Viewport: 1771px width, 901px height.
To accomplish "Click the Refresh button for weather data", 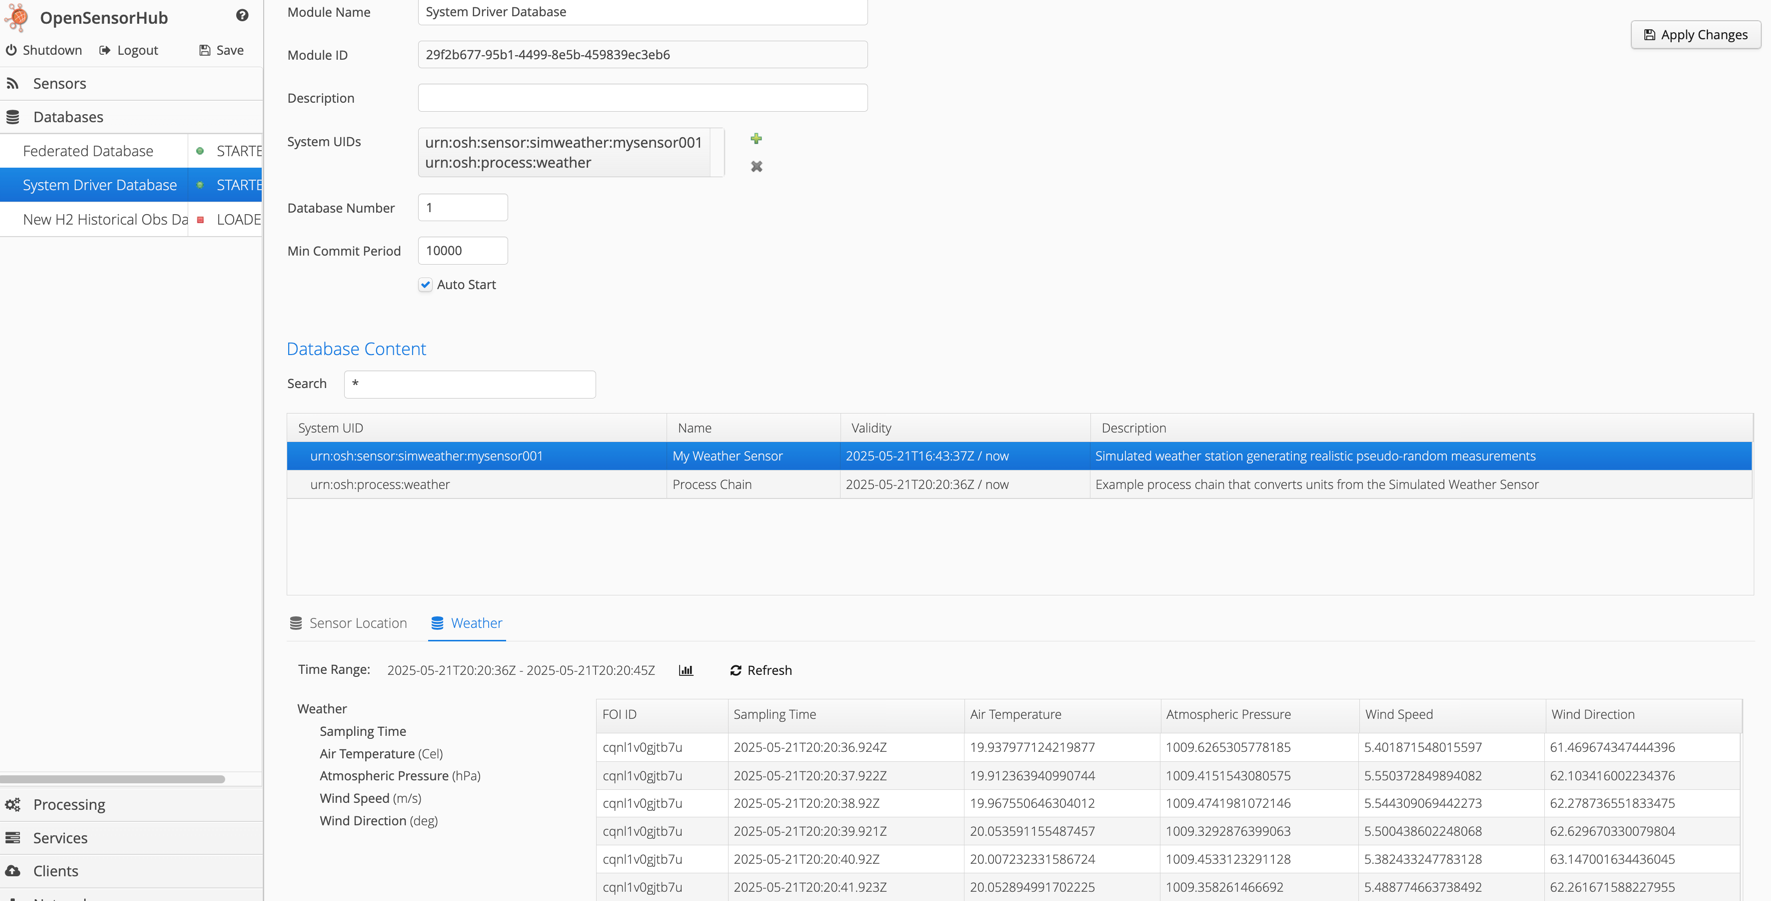I will pyautogui.click(x=761, y=670).
